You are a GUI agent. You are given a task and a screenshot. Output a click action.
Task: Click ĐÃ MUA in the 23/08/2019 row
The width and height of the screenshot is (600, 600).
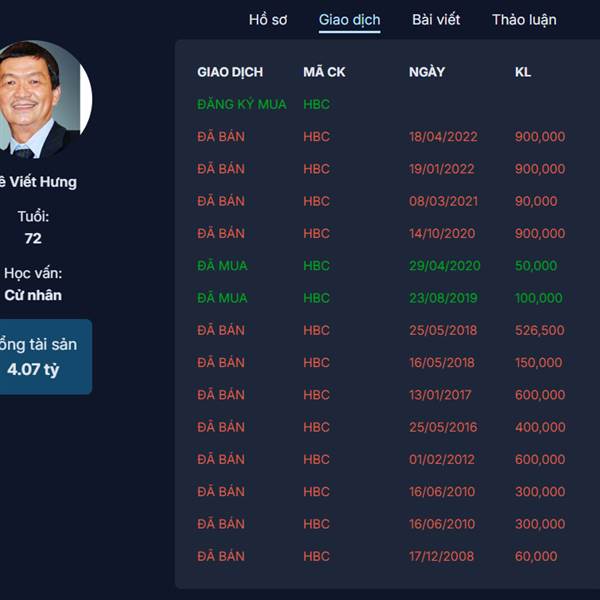222,298
